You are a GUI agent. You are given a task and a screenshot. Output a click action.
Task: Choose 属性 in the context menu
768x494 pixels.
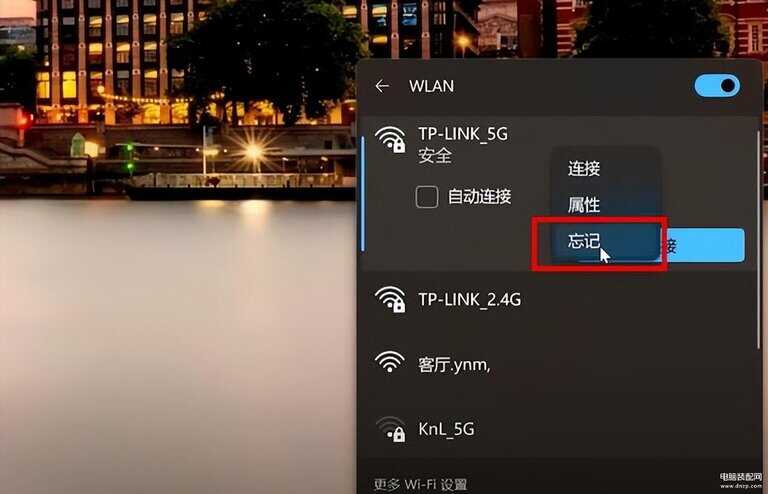tap(584, 205)
